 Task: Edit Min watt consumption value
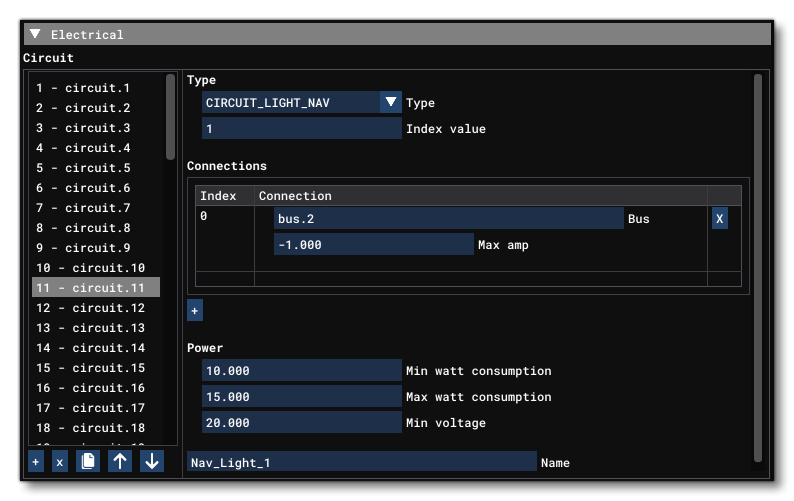301,371
